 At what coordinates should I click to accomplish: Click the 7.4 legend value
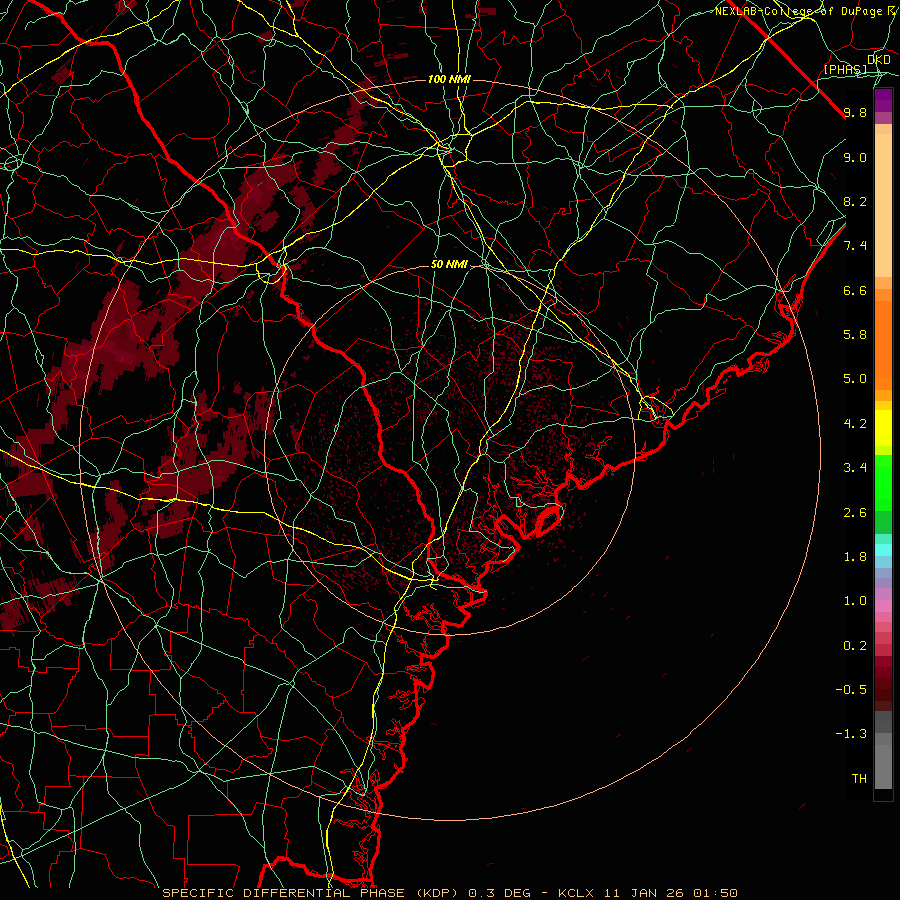[855, 246]
